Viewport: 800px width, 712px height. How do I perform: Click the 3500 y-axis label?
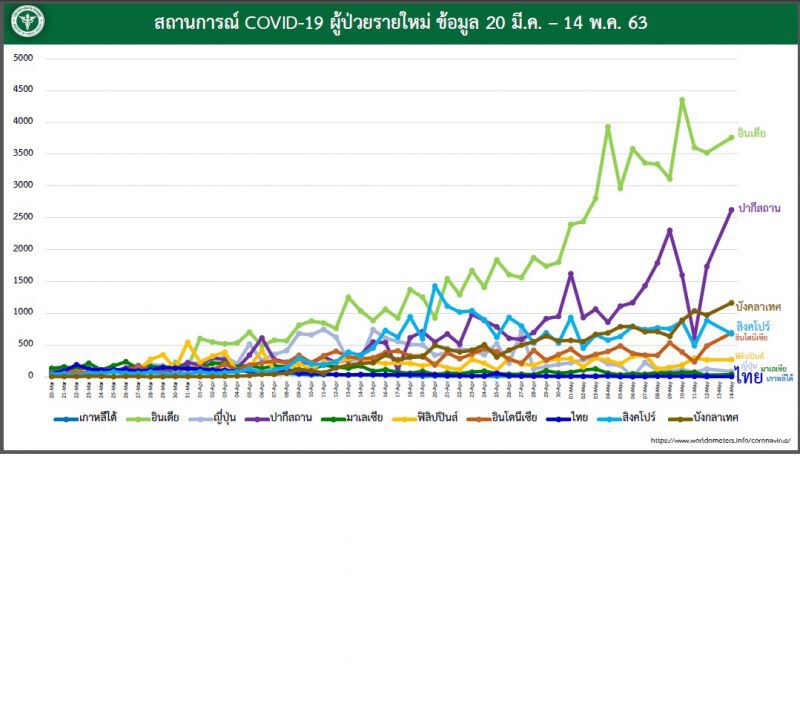click(23, 153)
